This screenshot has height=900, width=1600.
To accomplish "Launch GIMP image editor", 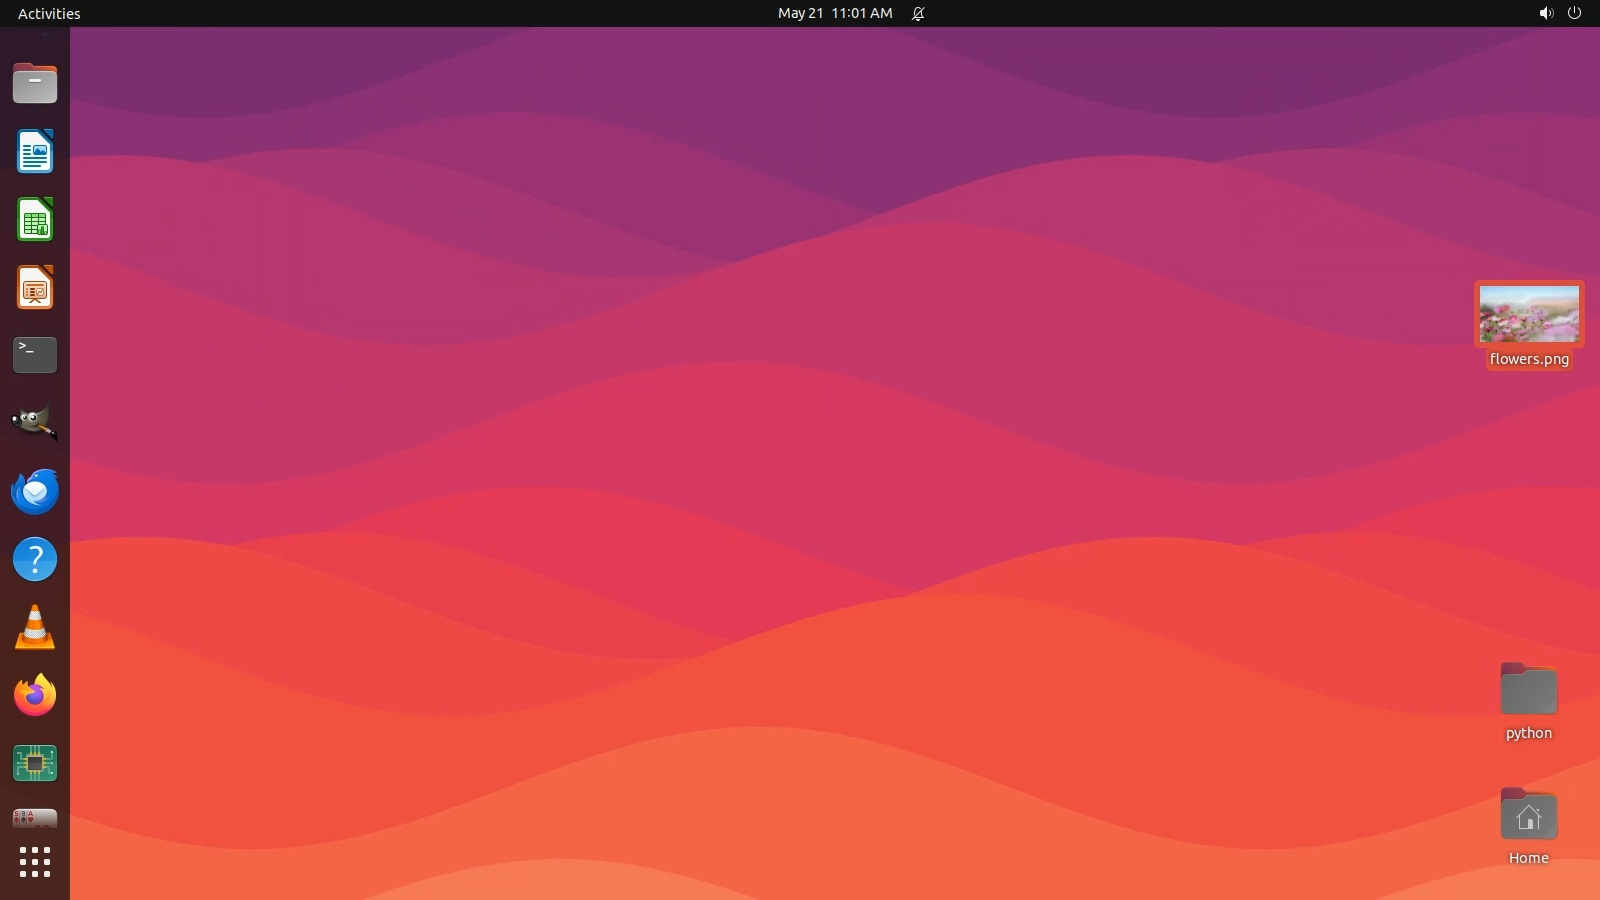I will pyautogui.click(x=35, y=423).
